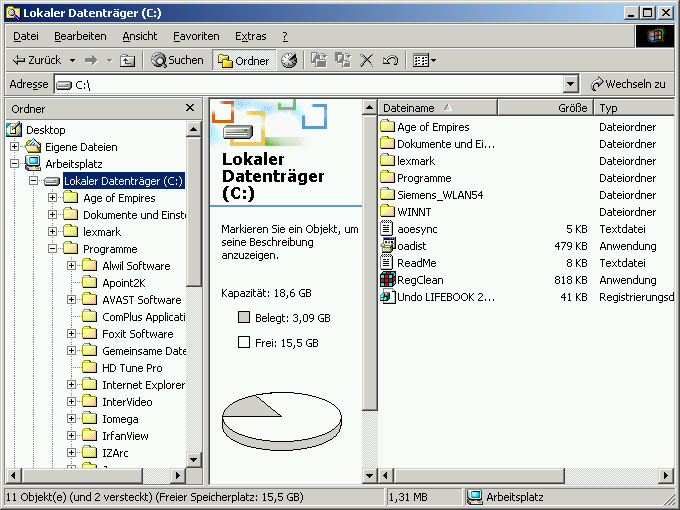Select the WINNT folder icon
Viewport: 680px width, 510px height.
point(387,212)
